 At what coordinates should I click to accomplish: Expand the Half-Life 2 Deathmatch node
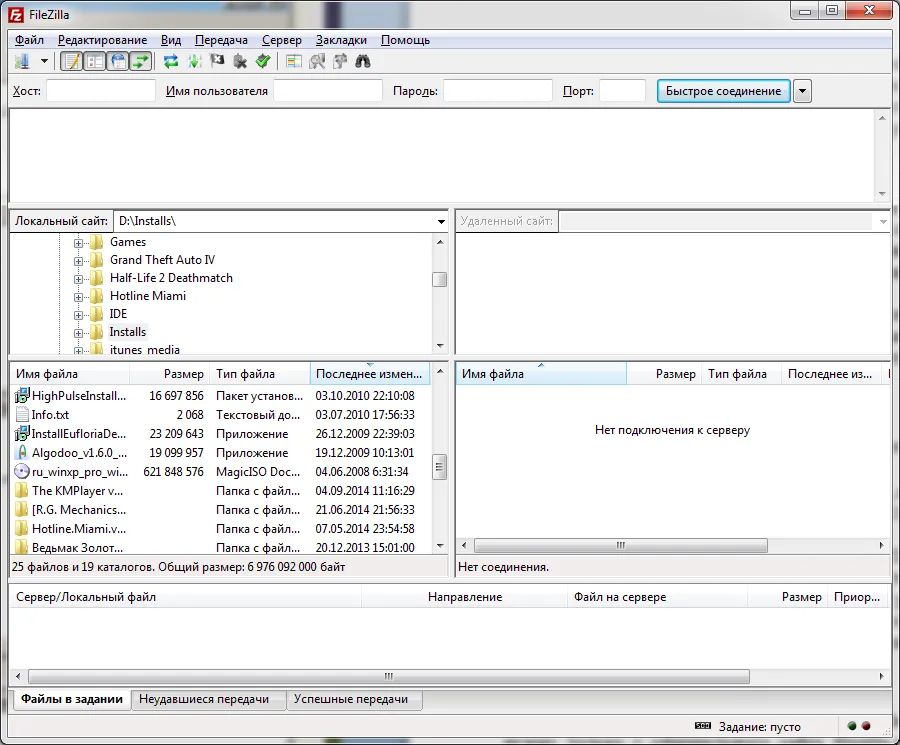point(78,279)
